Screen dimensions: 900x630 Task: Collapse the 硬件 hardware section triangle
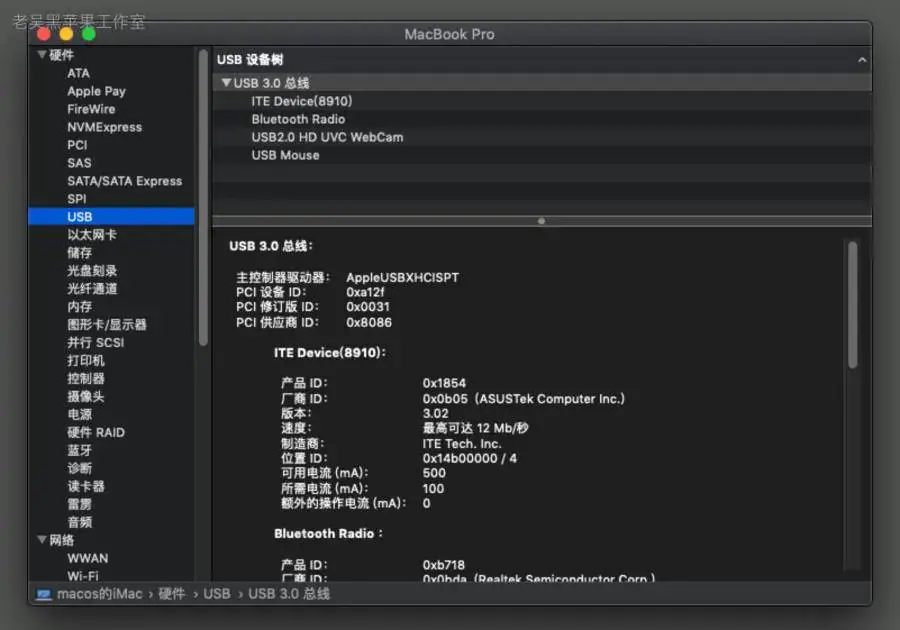pyautogui.click(x=42, y=55)
